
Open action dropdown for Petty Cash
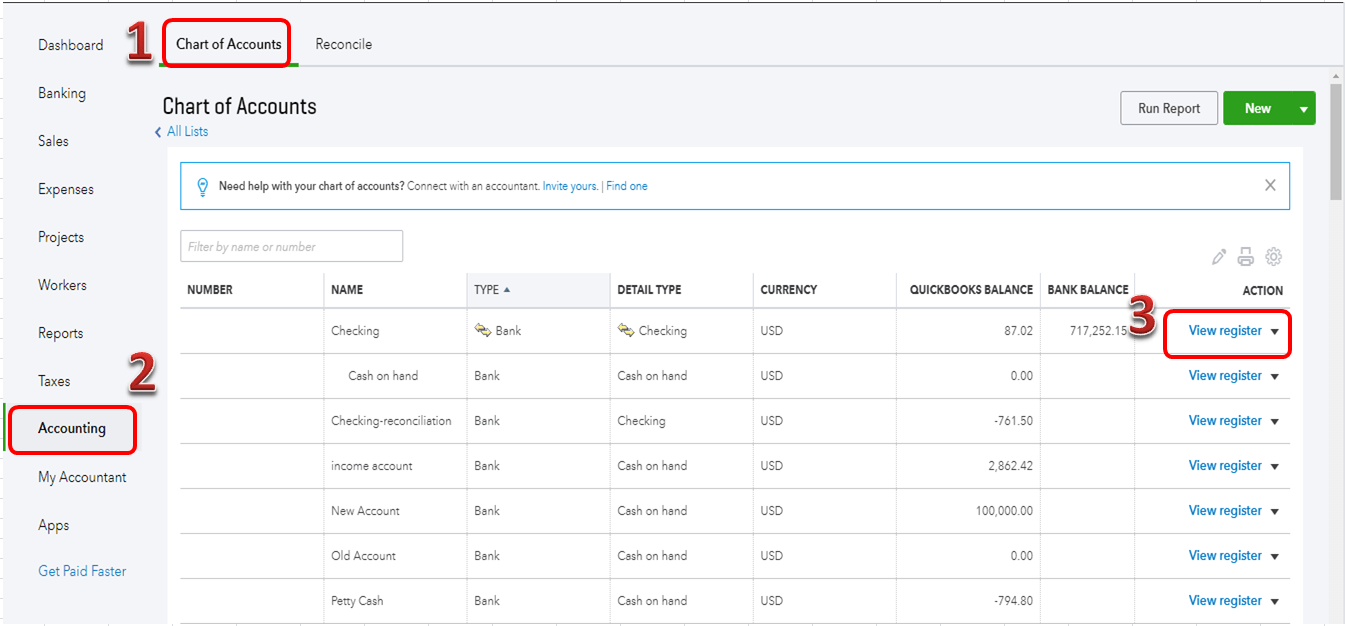1275,602
